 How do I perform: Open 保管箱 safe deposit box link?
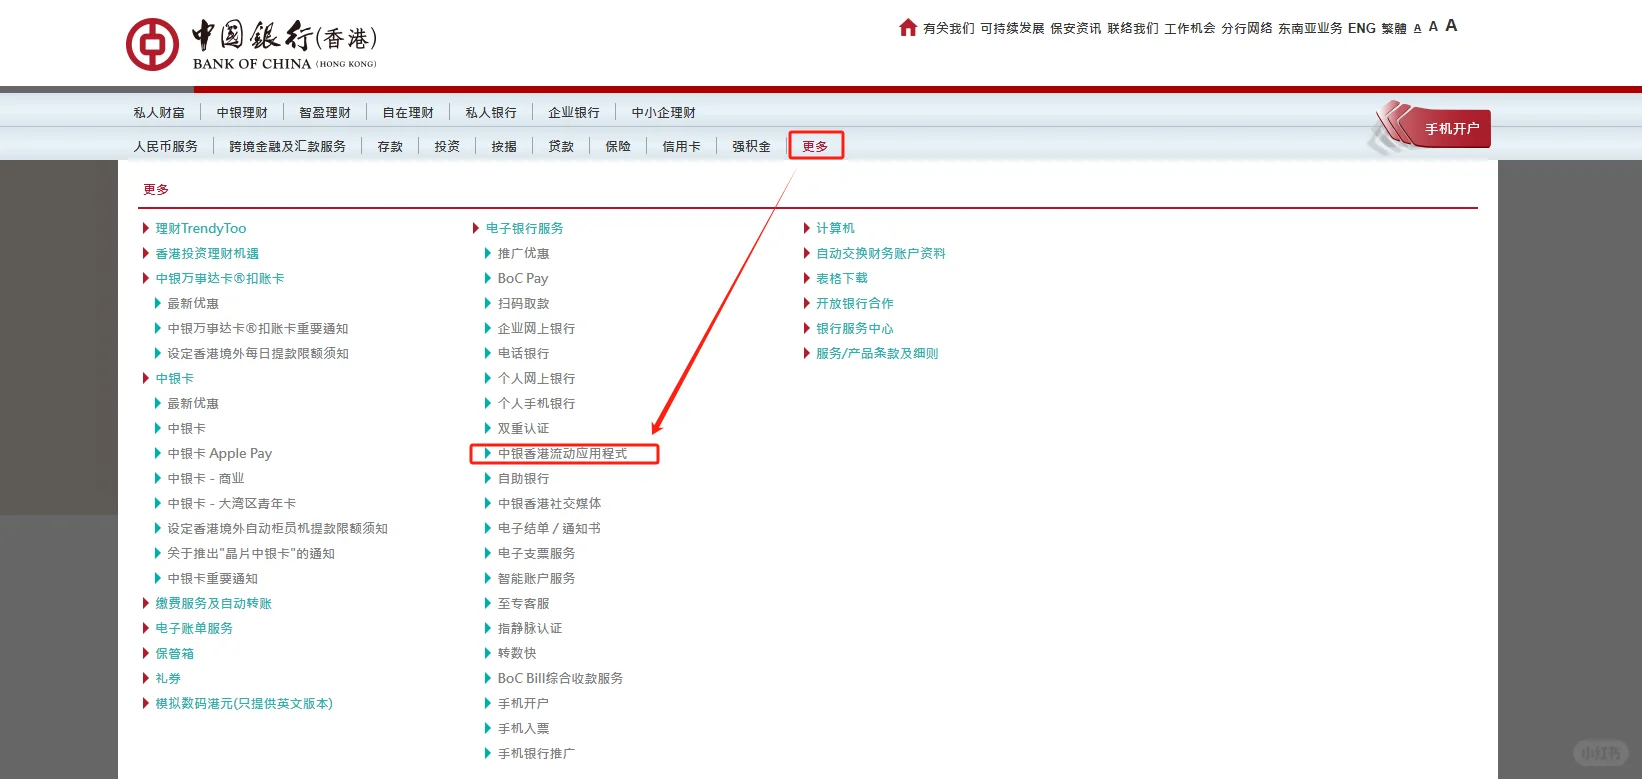[x=174, y=654]
